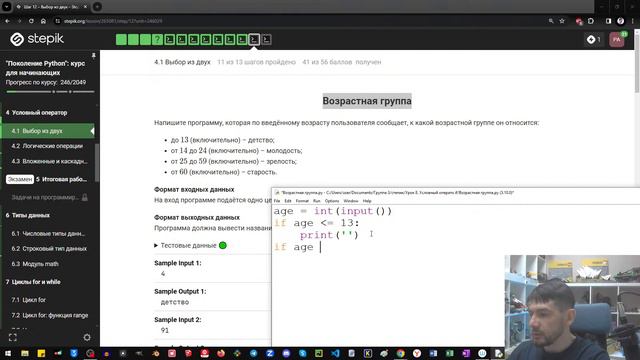This screenshot has width=640, height=360.
Task: Open lesson 6.1 Числовые типы данных
Action: 48,233
